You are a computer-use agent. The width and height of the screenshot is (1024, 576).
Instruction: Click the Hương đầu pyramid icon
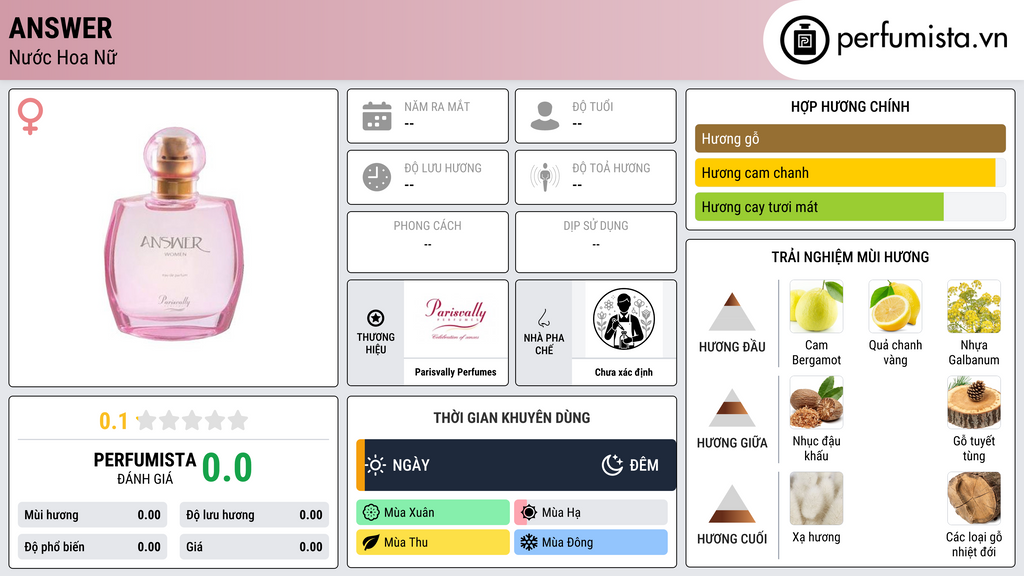tap(732, 312)
